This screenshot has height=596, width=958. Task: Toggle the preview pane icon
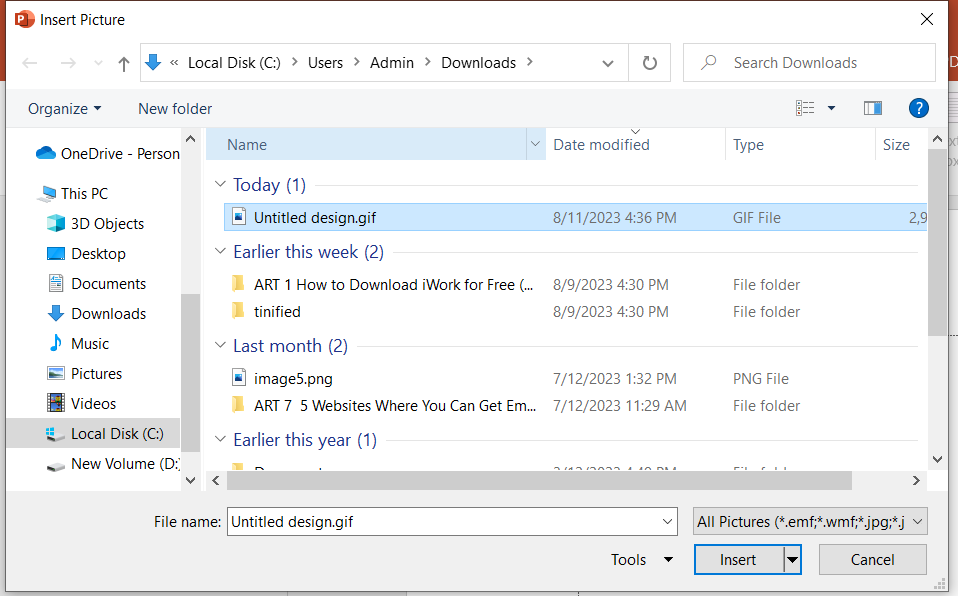[x=873, y=108]
